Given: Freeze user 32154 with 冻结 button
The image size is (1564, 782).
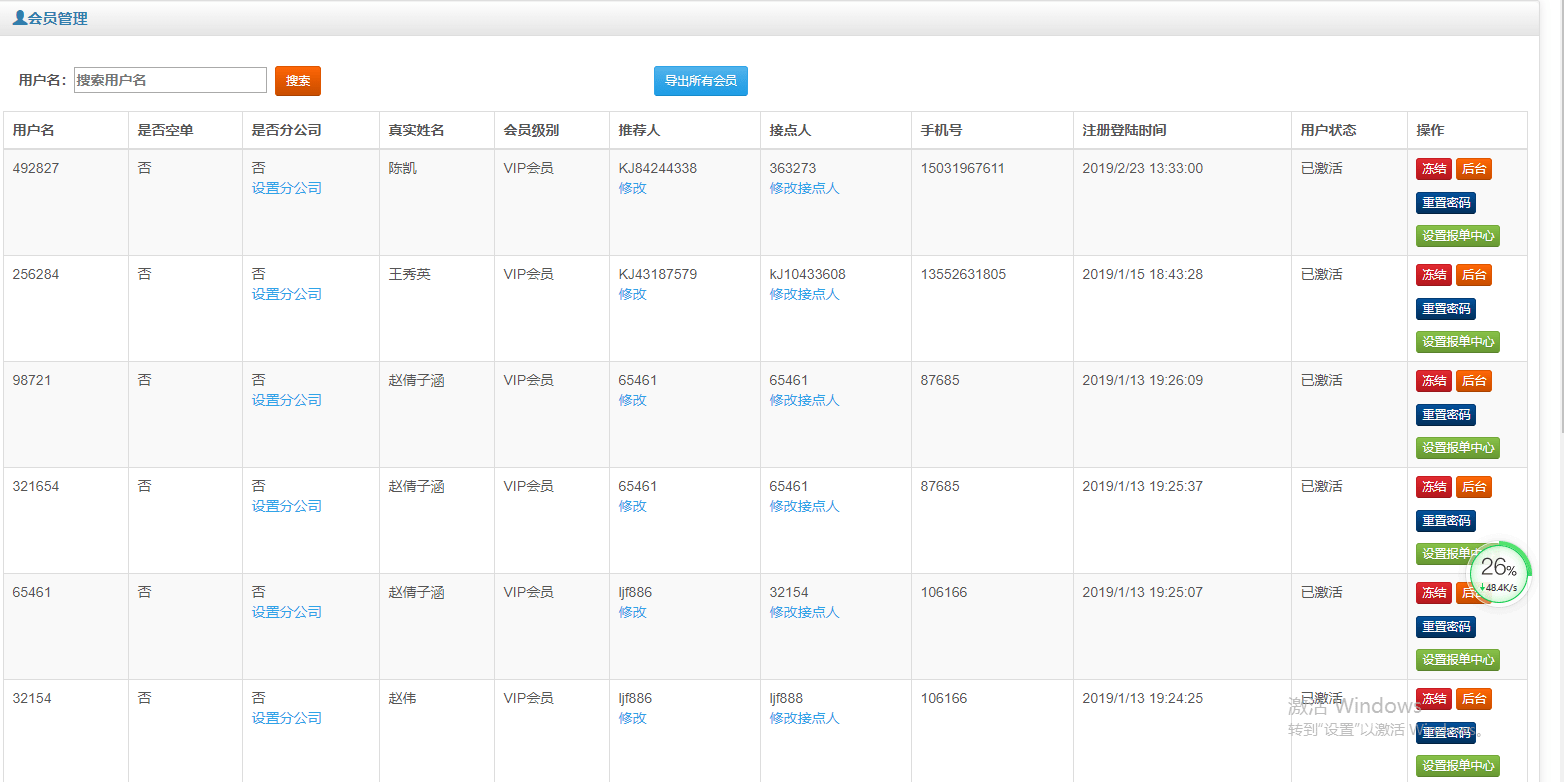Looking at the screenshot, I should point(1434,699).
